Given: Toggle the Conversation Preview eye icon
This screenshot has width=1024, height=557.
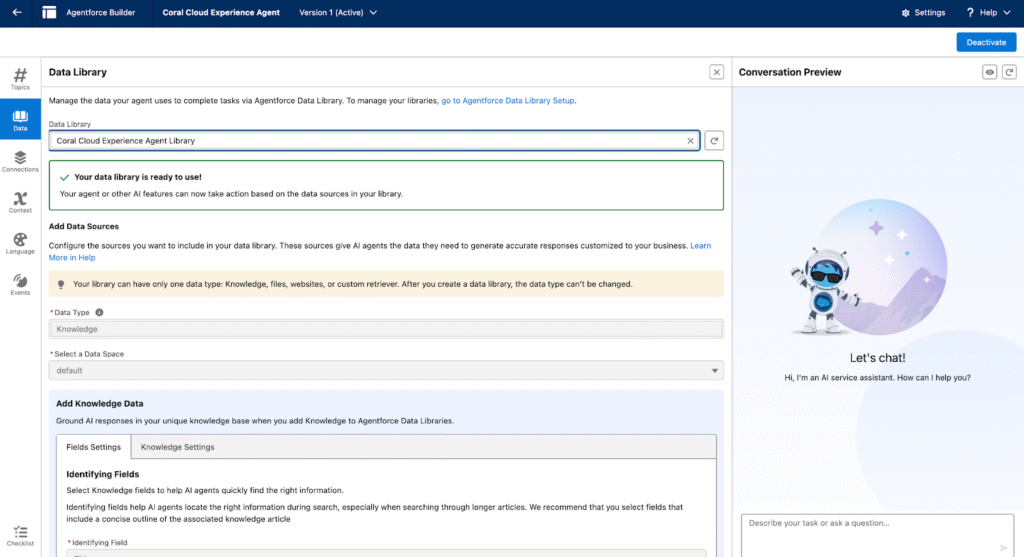Looking at the screenshot, I should point(989,72).
